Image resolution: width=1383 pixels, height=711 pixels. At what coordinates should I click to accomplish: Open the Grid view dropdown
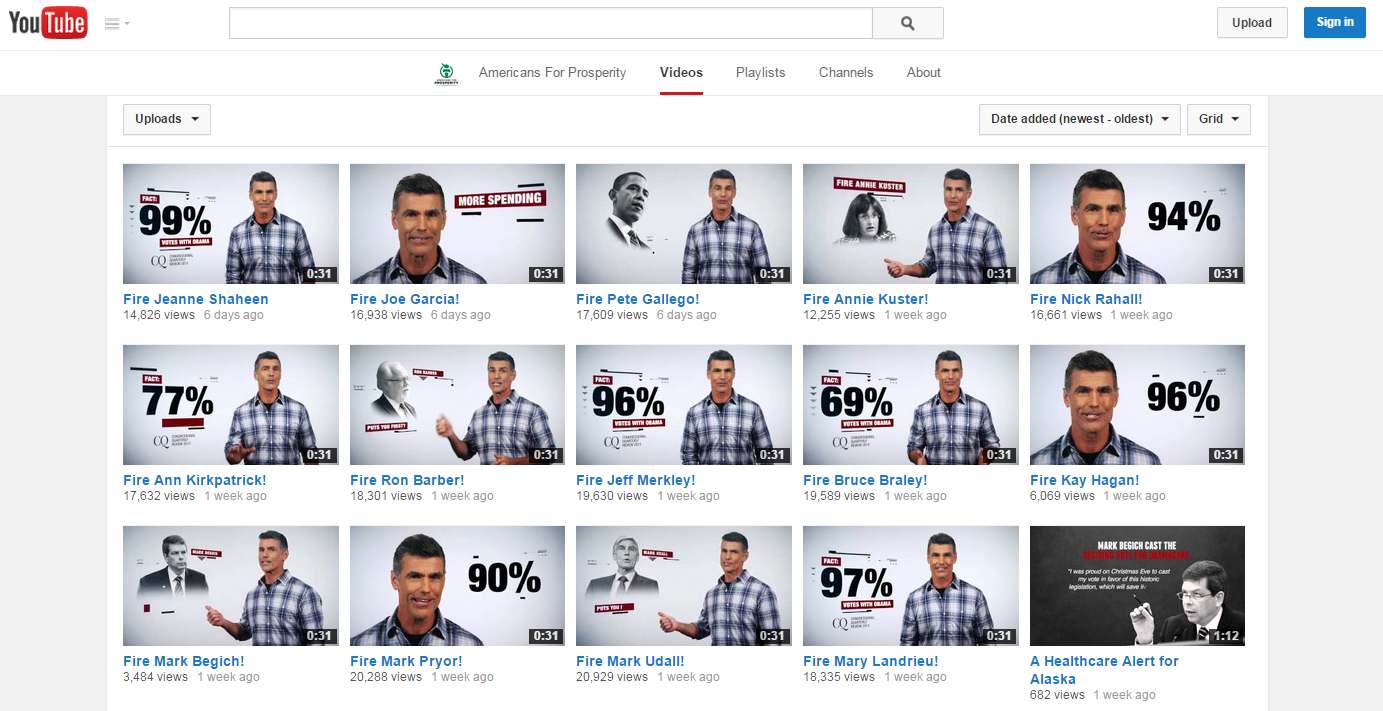coord(1218,119)
